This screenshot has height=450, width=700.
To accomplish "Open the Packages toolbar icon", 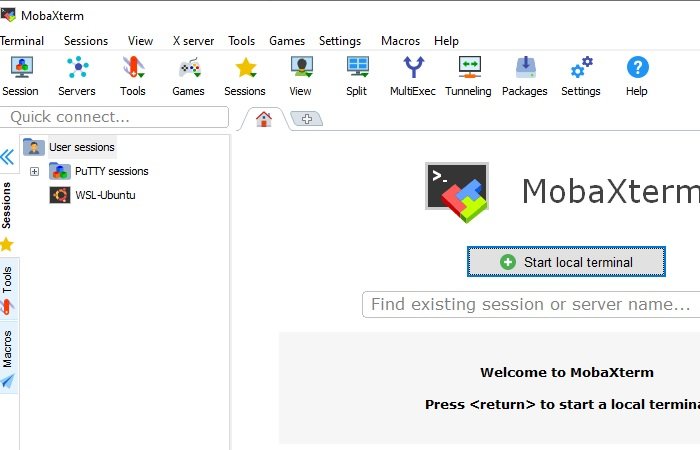I will tap(525, 76).
